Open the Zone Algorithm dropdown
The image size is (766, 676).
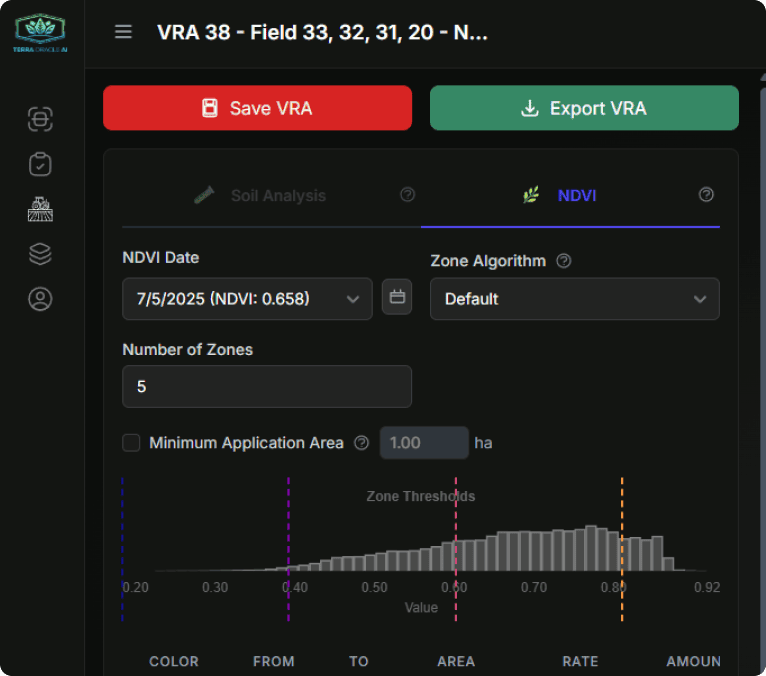[x=574, y=299]
